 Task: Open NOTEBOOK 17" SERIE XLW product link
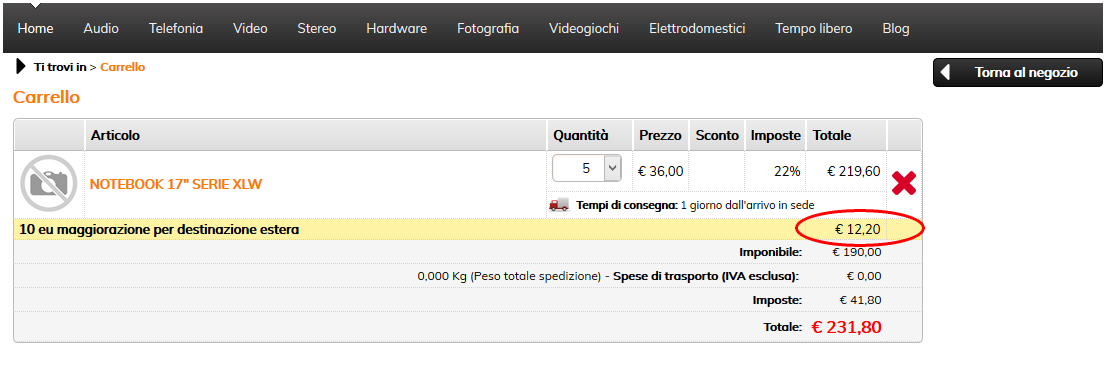176,185
